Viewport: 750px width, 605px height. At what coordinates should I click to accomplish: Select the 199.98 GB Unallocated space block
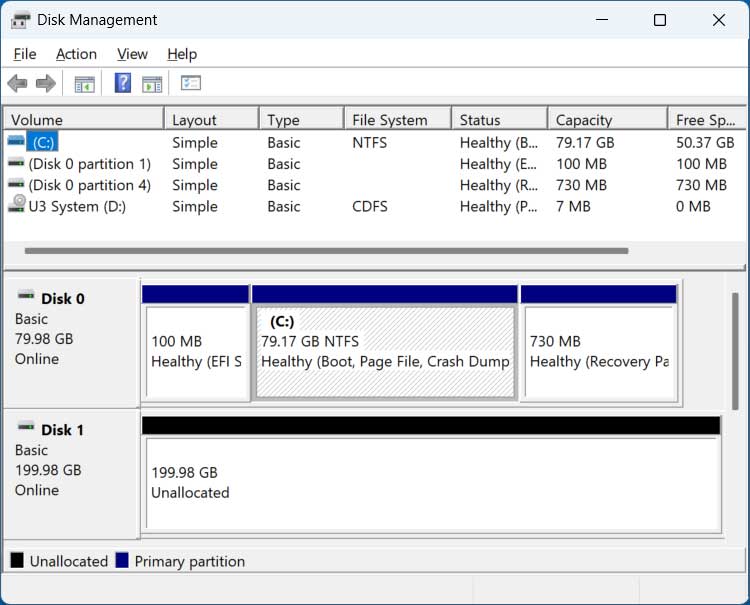pyautogui.click(x=431, y=482)
